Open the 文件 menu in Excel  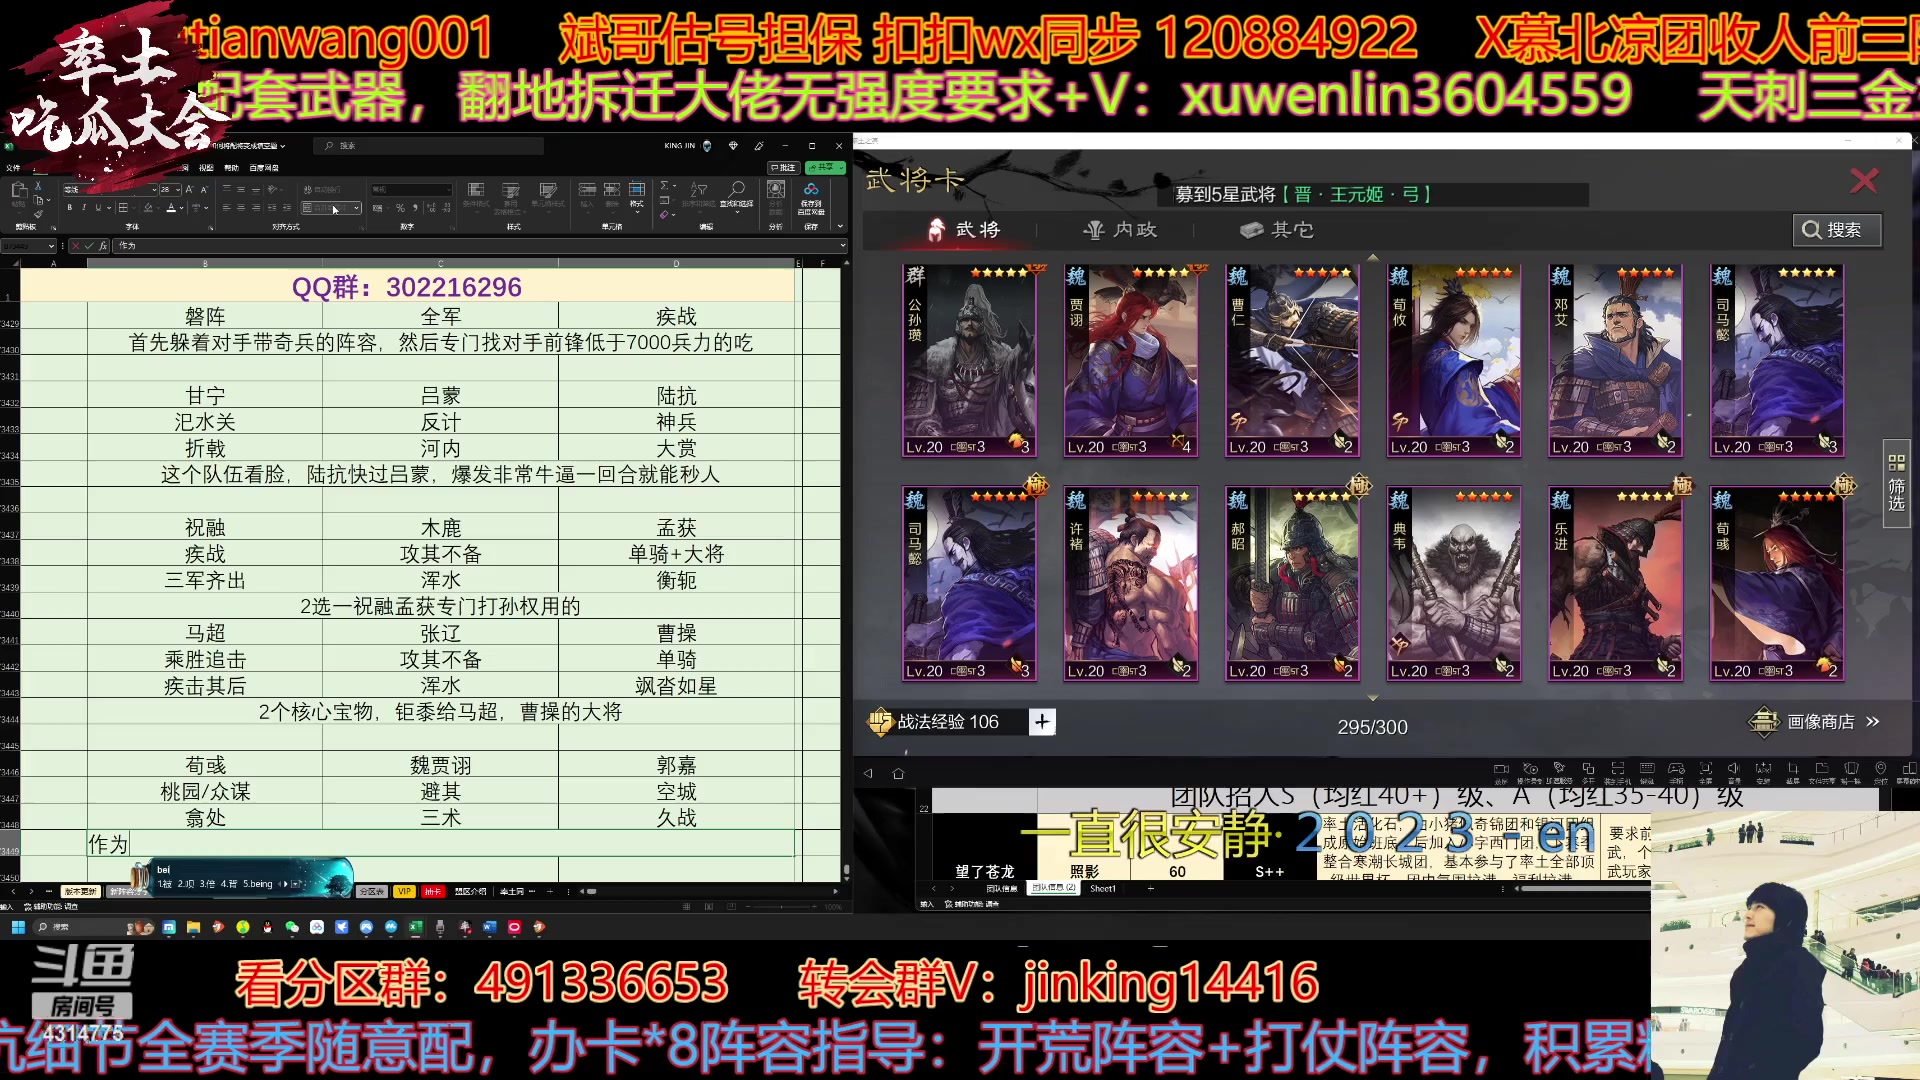(x=12, y=168)
